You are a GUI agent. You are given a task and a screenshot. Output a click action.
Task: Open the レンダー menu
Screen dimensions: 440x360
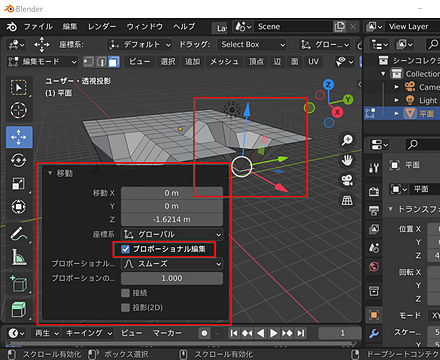(102, 27)
